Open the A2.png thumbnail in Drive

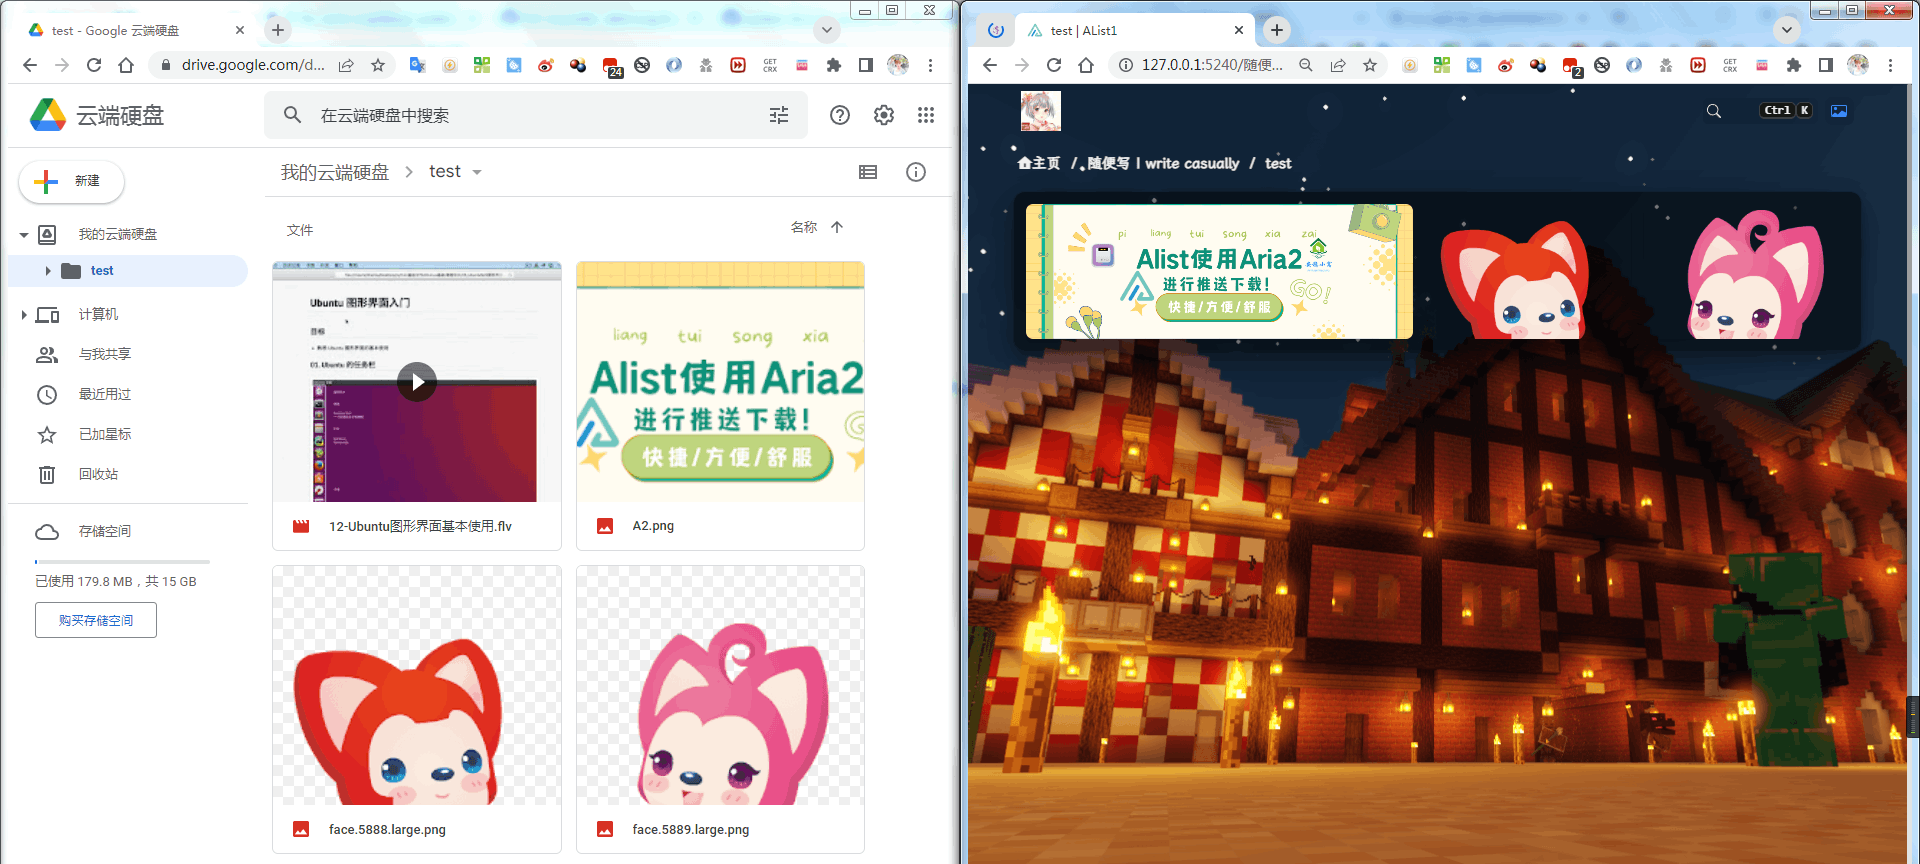720,382
